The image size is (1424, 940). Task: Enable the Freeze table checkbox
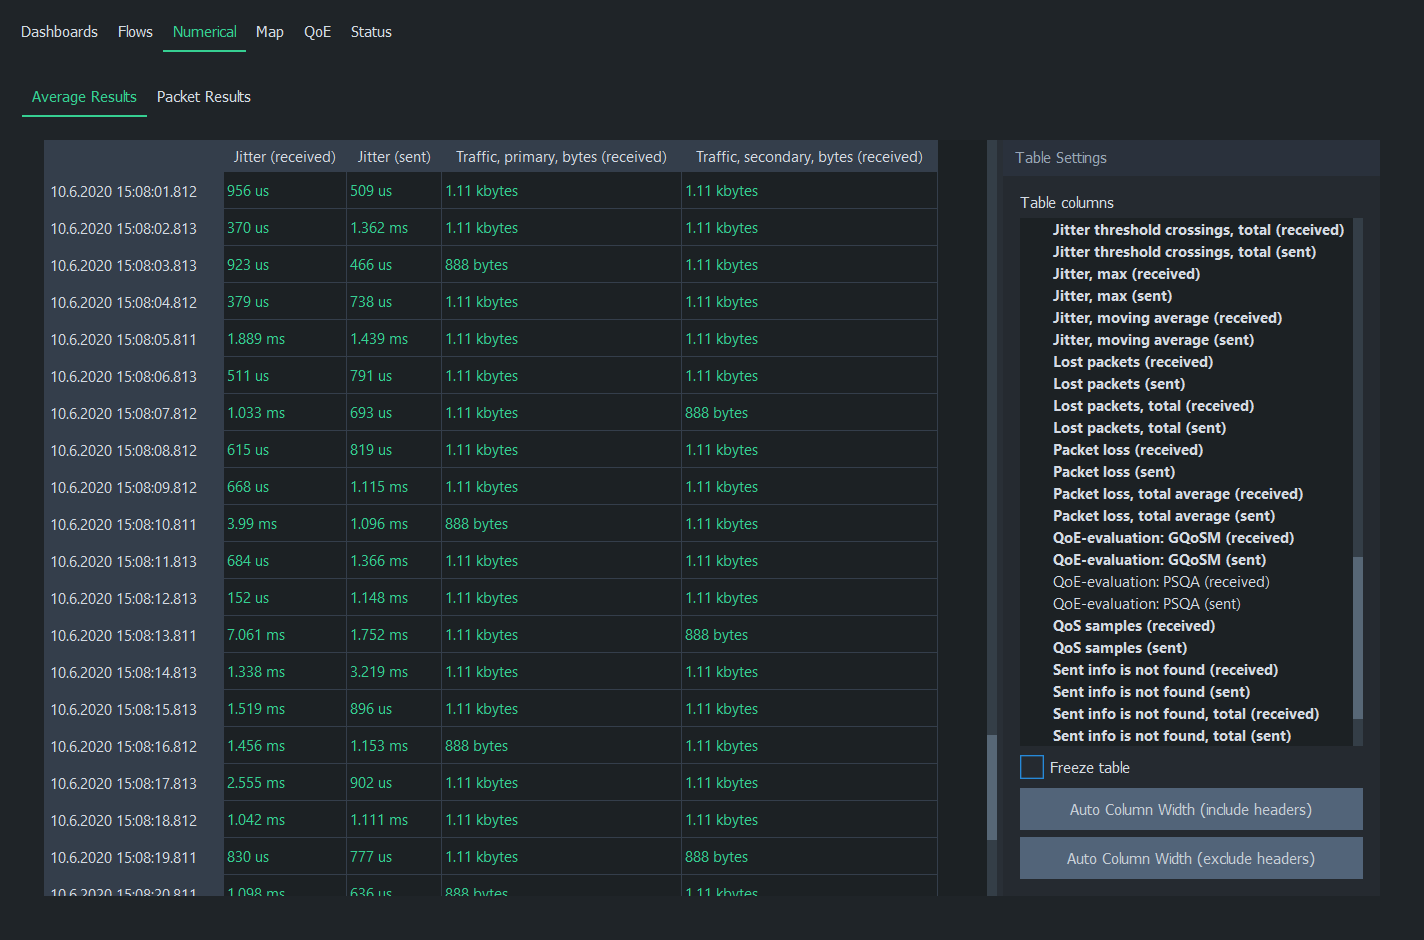pyautogui.click(x=1032, y=767)
